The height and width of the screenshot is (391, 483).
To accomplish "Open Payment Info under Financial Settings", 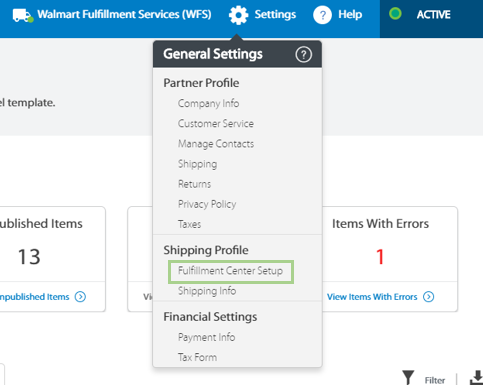I will 206,337.
